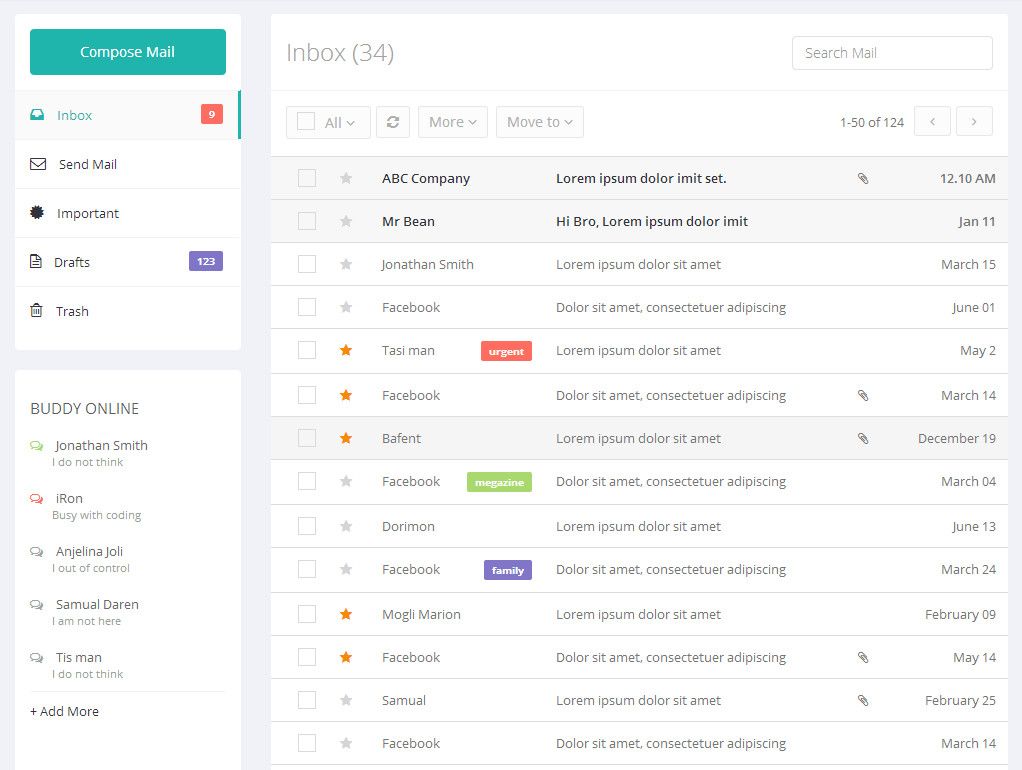Image resolution: width=1022 pixels, height=770 pixels.
Task: Focus the Search Mail input field
Action: pos(892,53)
